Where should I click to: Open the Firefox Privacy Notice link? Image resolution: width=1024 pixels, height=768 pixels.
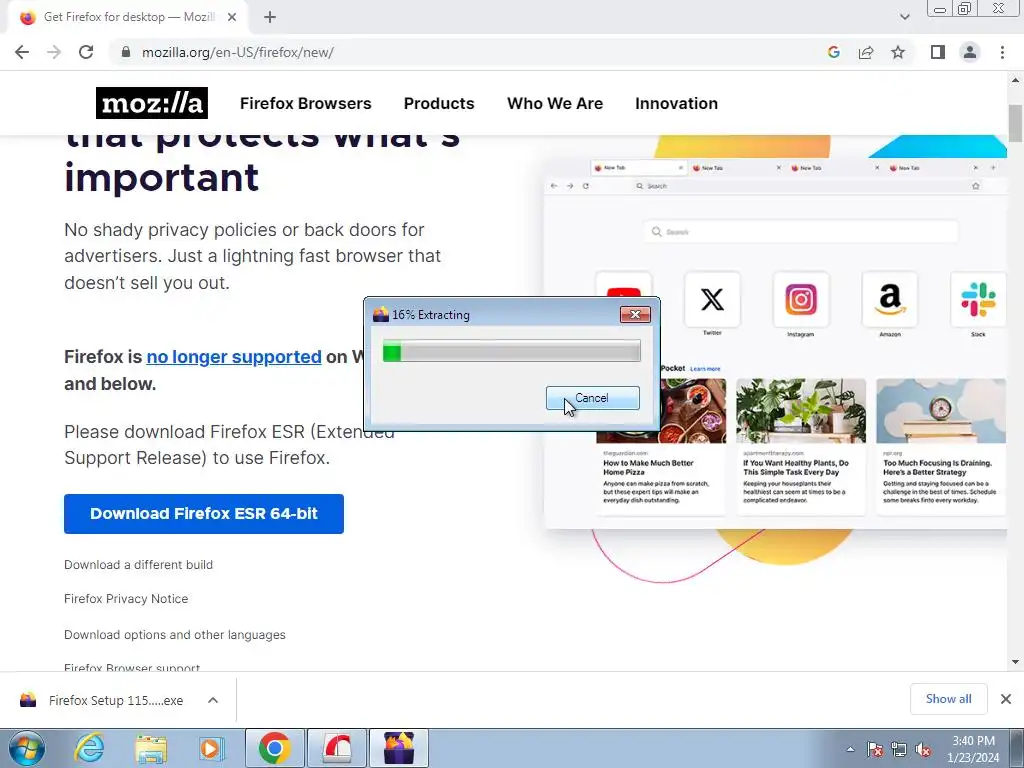pos(126,599)
